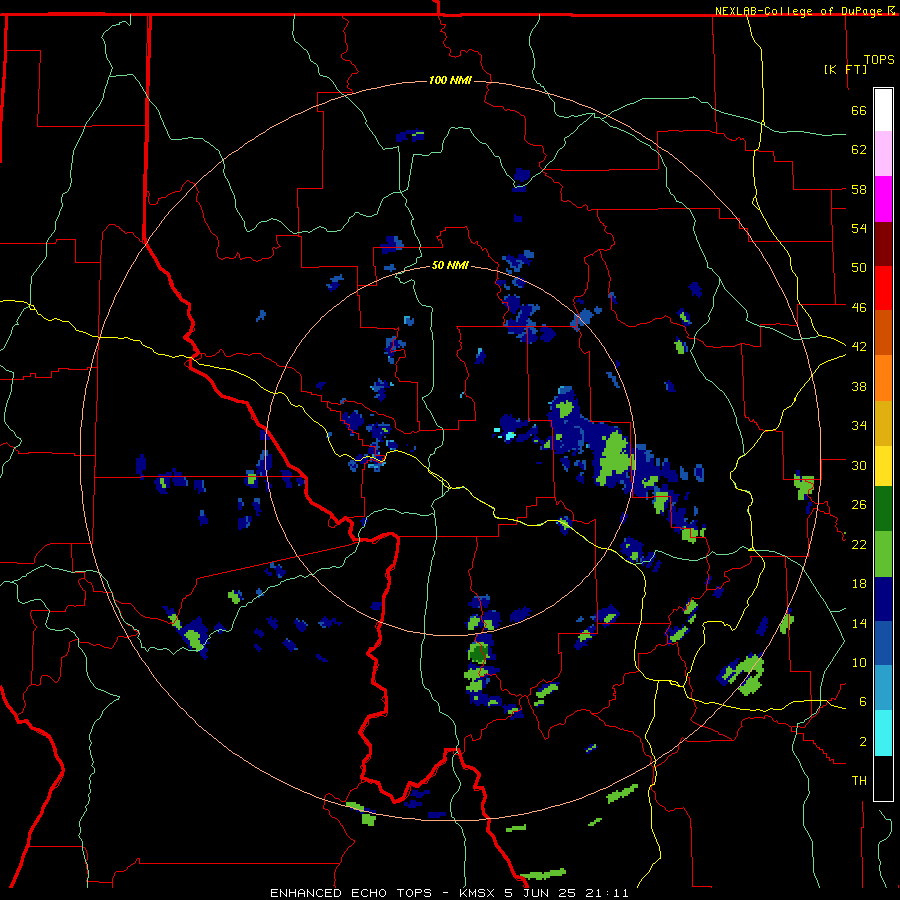
Task: Pick the yellow swatch beside label 30
Action: tap(883, 465)
